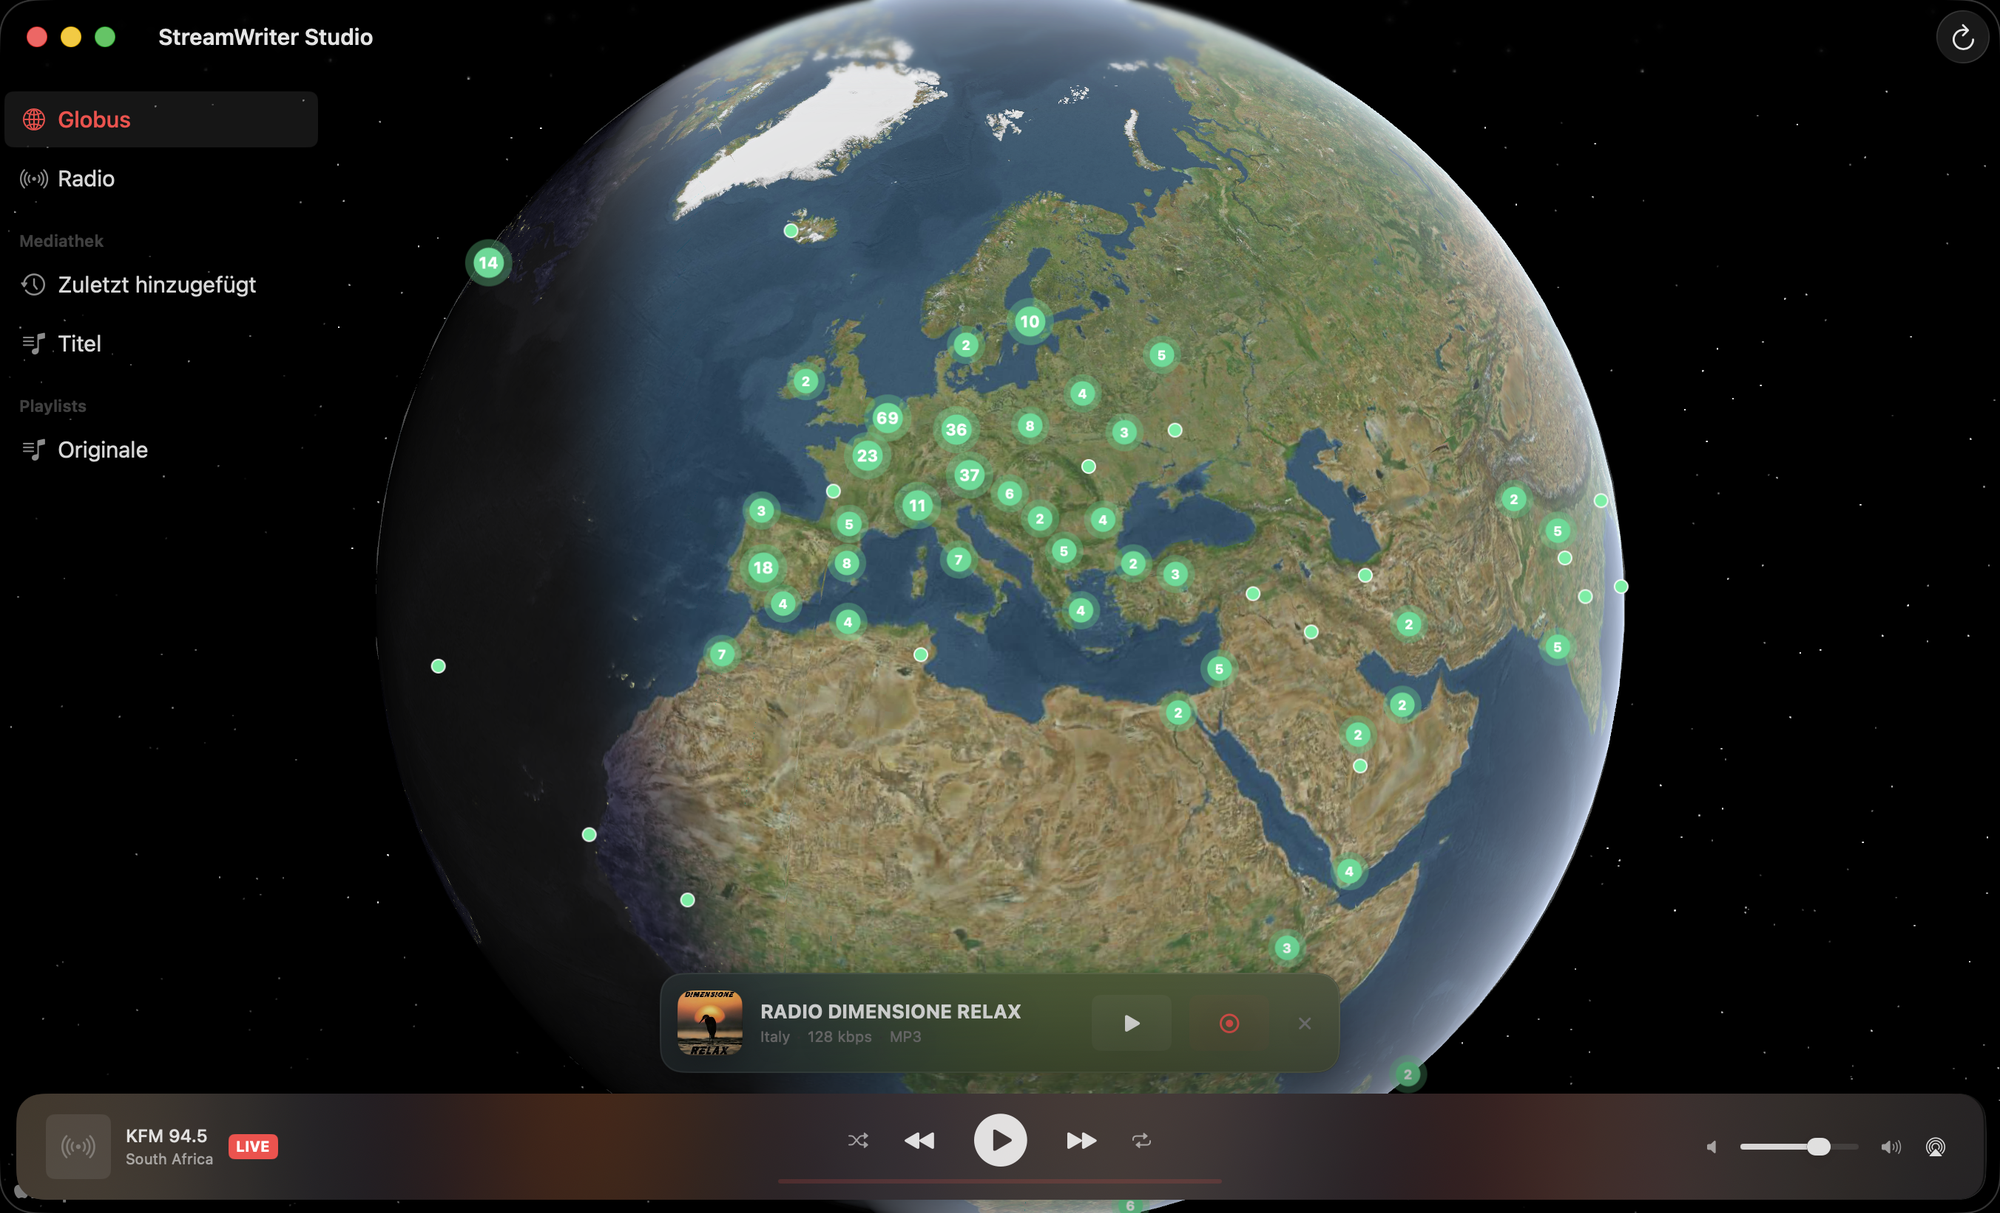Toggle shuffle in the player bar

point(858,1141)
